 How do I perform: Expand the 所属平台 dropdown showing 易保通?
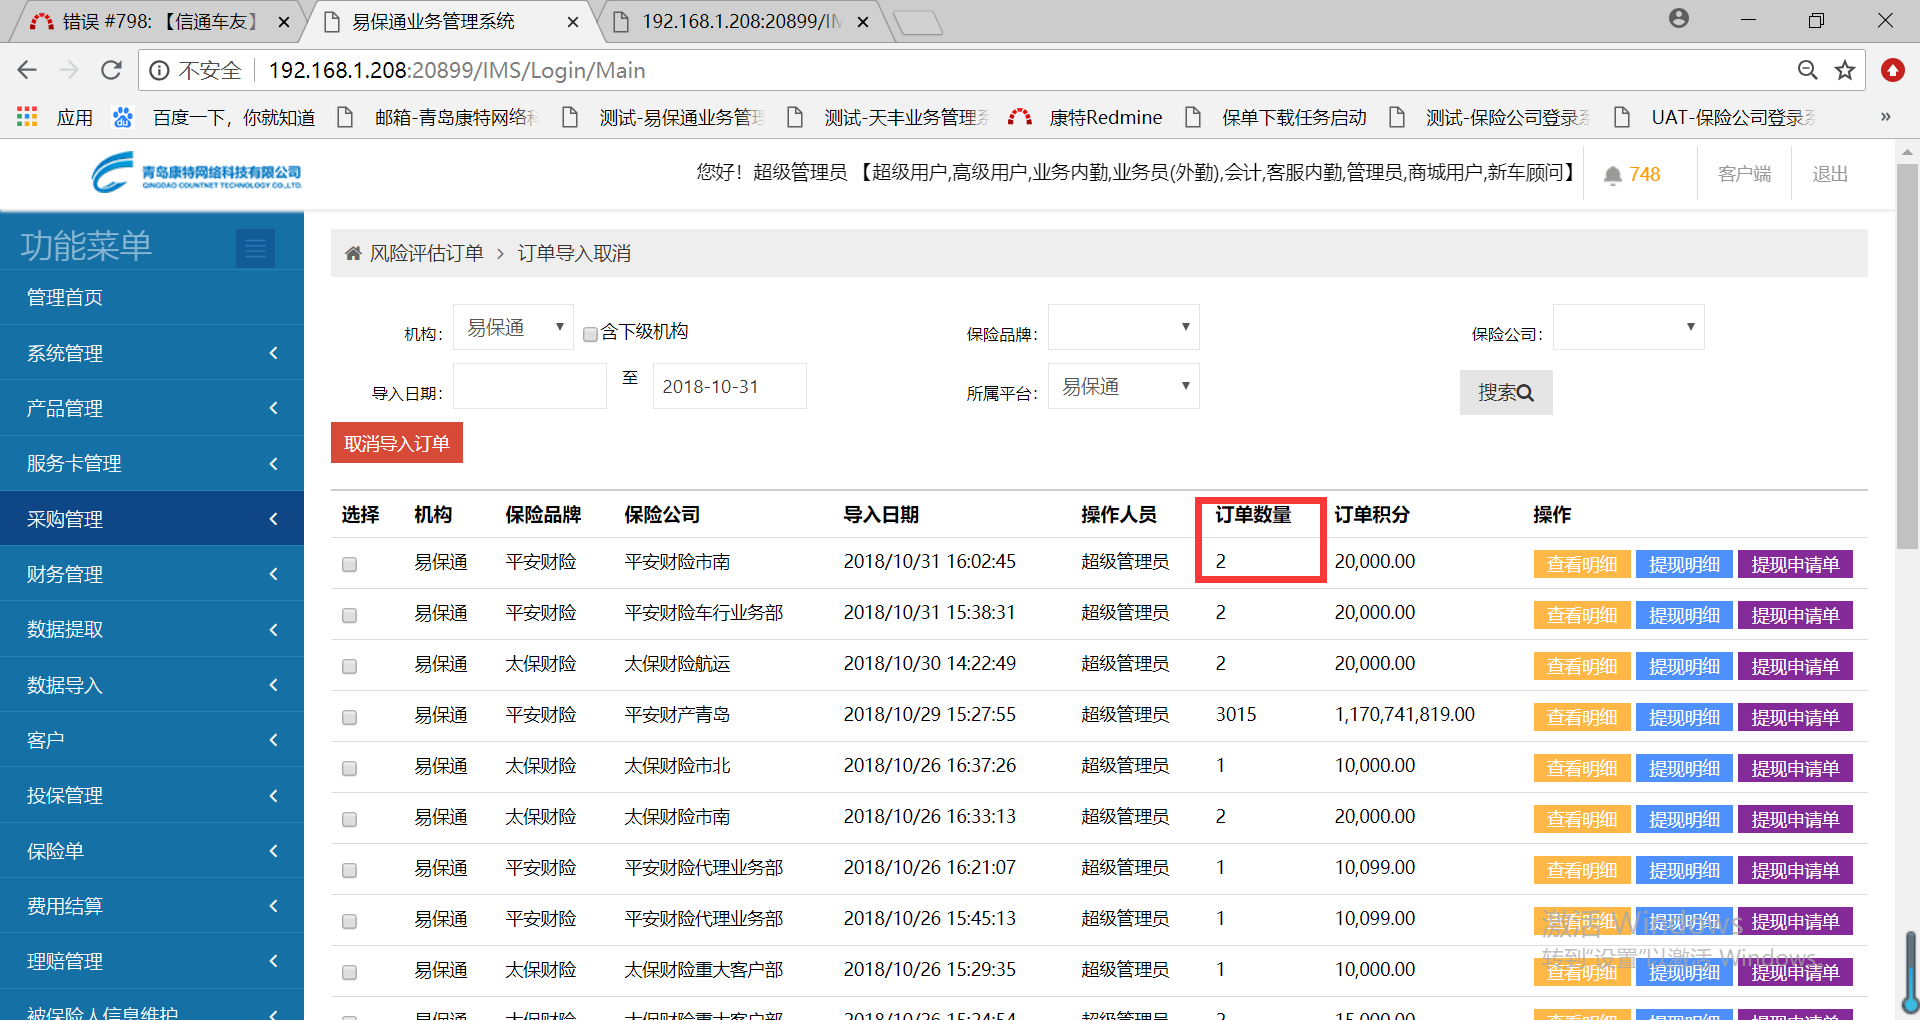(x=1123, y=387)
